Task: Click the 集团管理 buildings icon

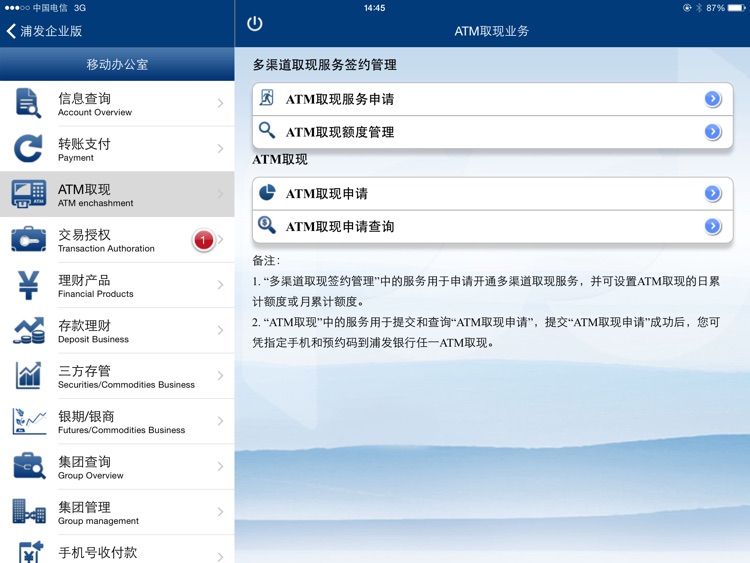Action: coord(29,511)
